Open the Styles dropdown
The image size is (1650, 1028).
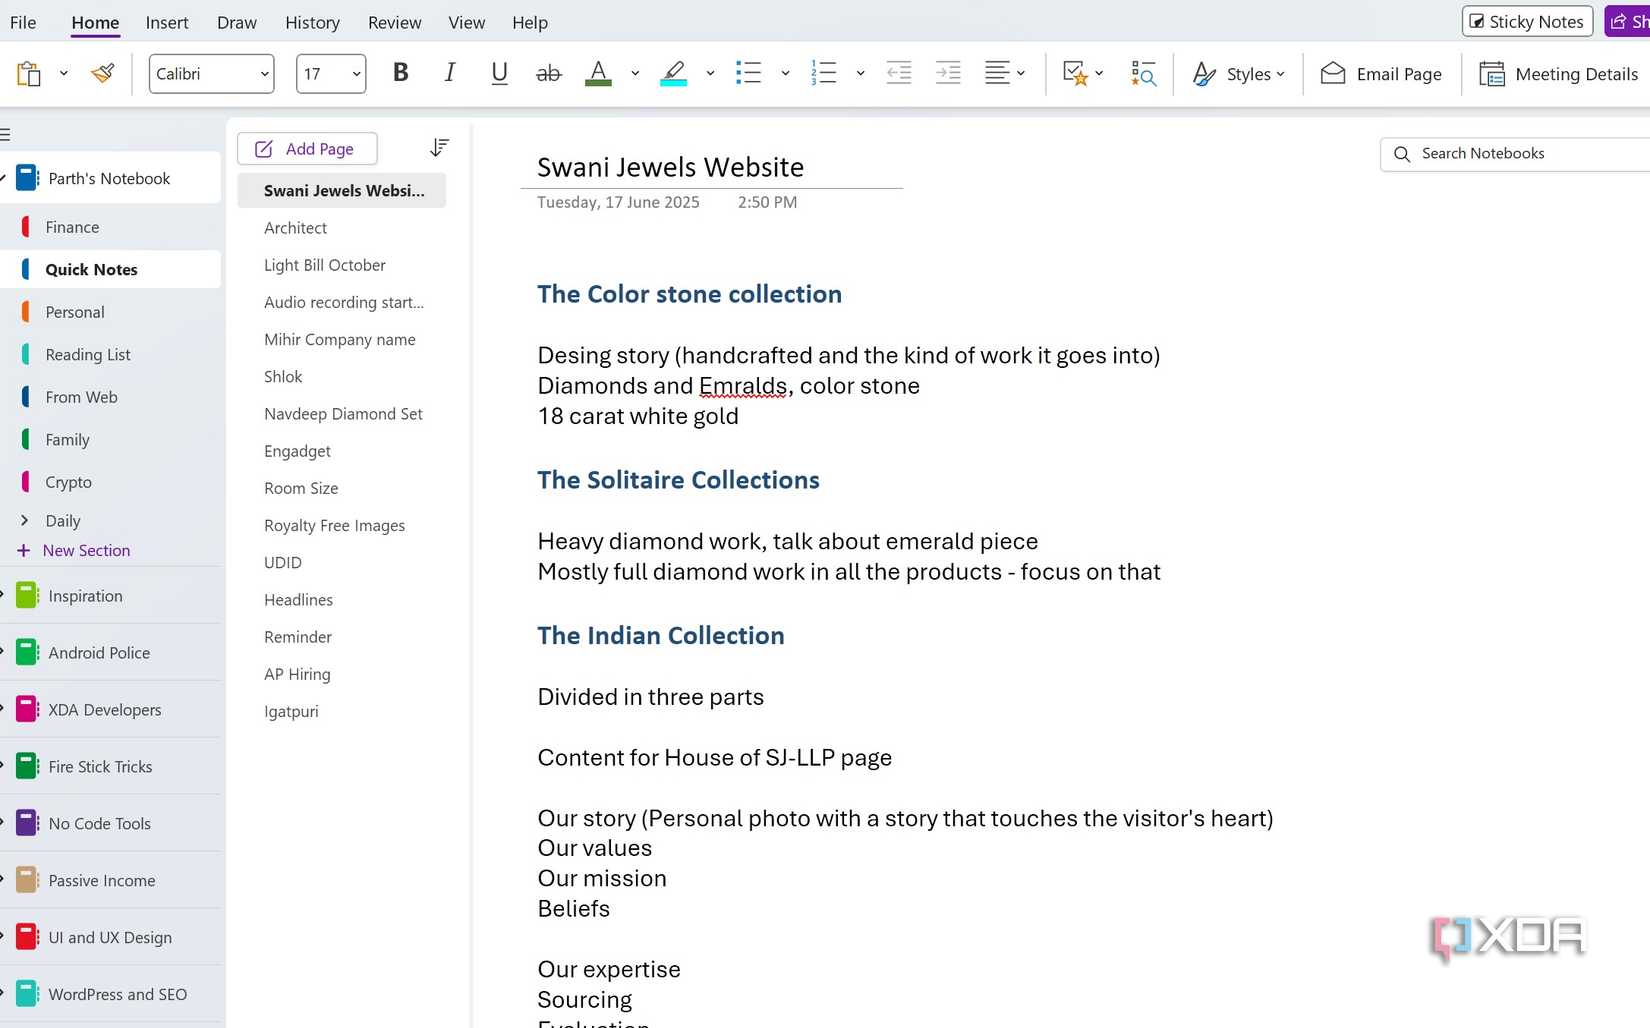pyautogui.click(x=1238, y=73)
